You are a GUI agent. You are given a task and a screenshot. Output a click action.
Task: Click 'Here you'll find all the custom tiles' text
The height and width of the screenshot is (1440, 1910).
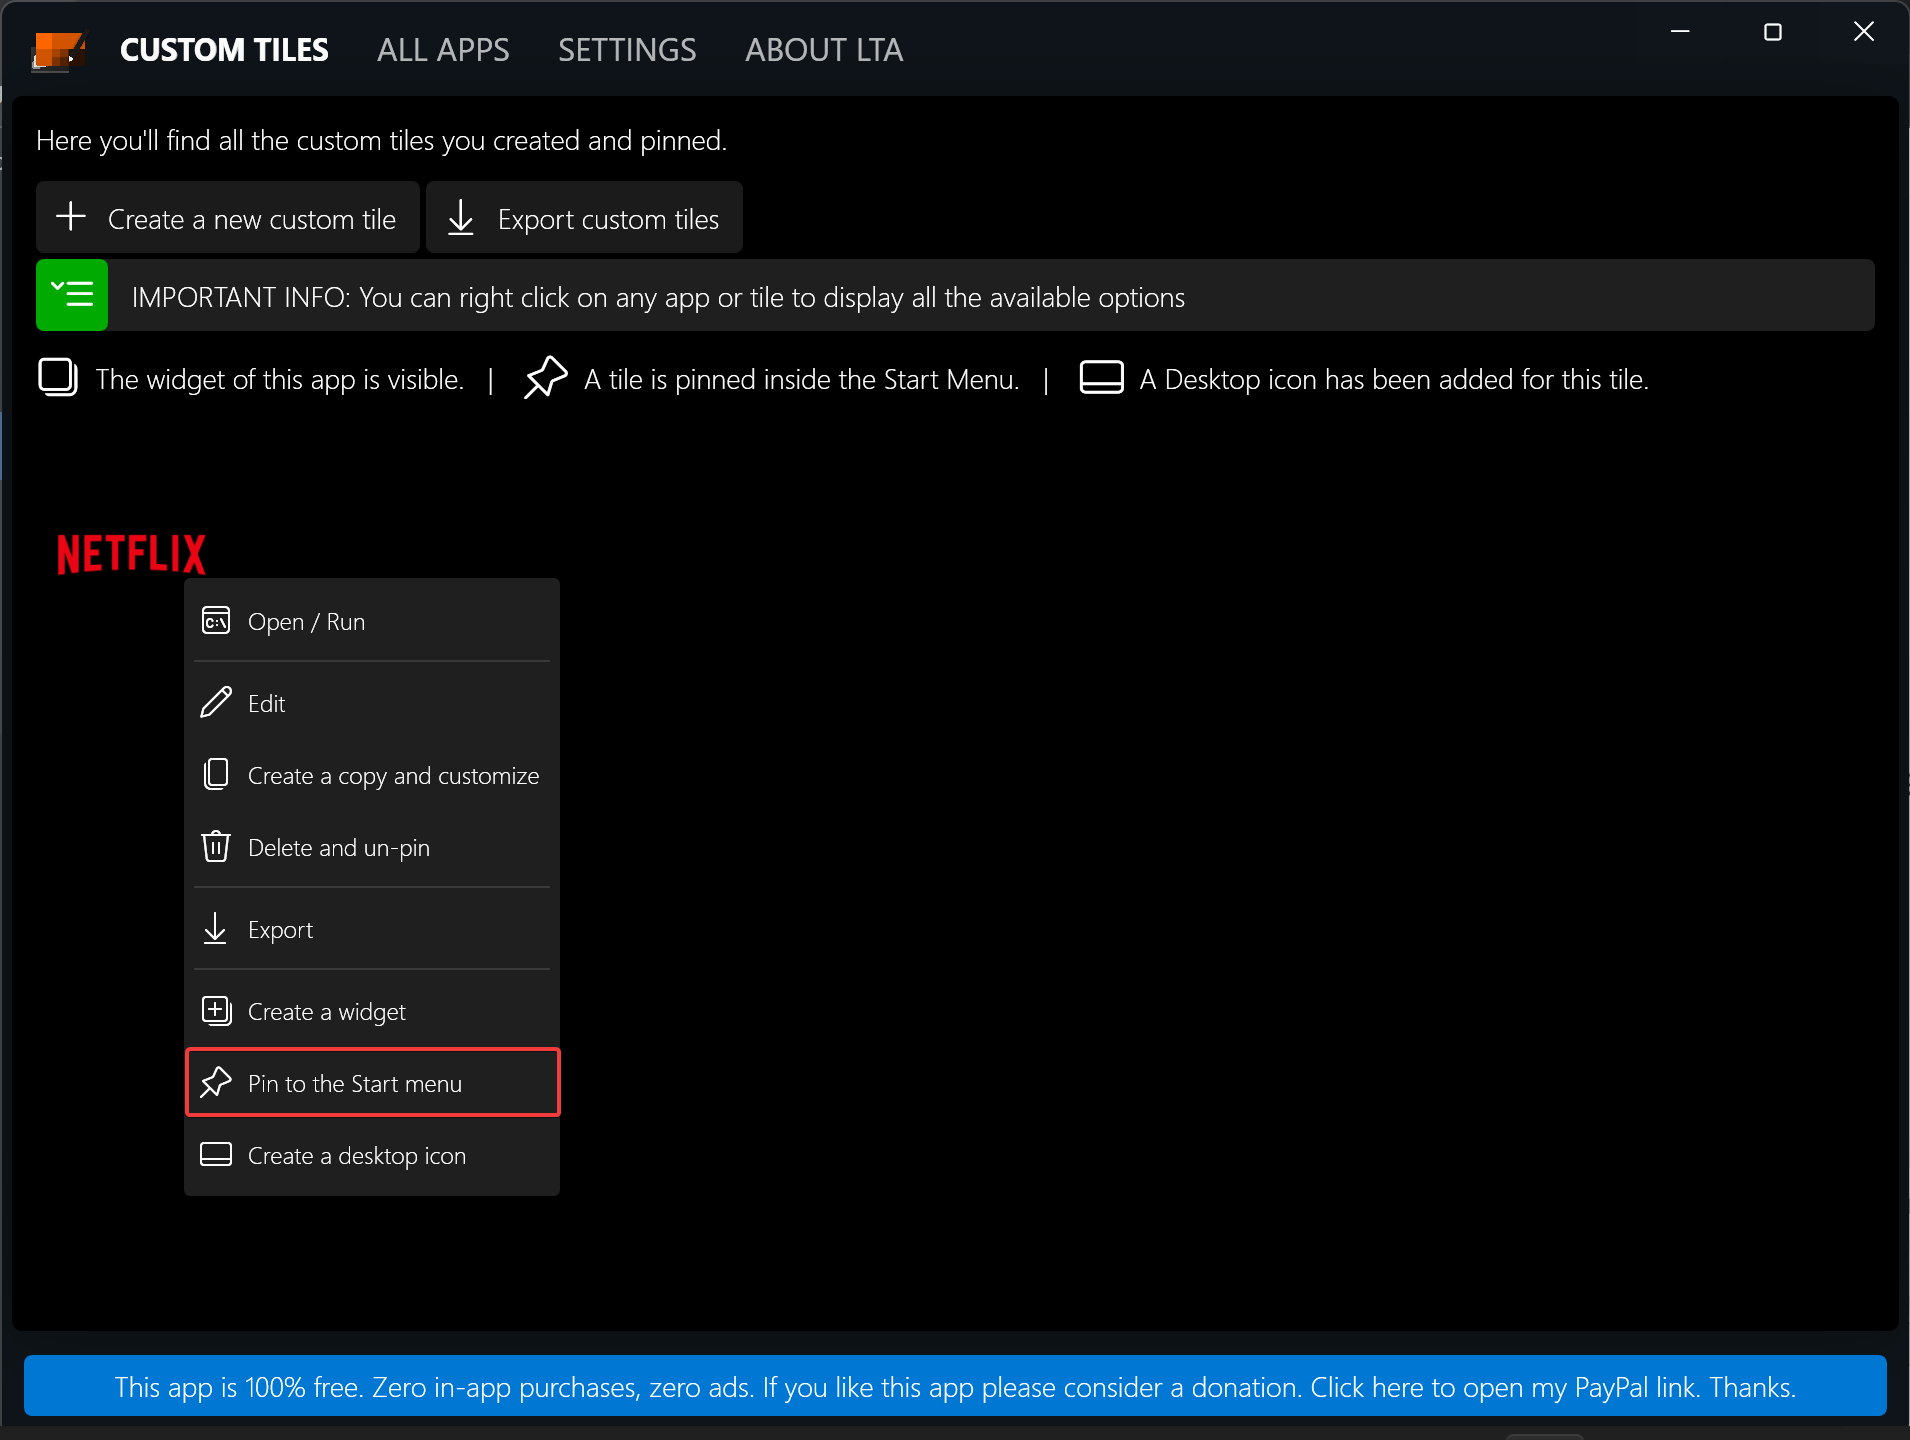381,140
